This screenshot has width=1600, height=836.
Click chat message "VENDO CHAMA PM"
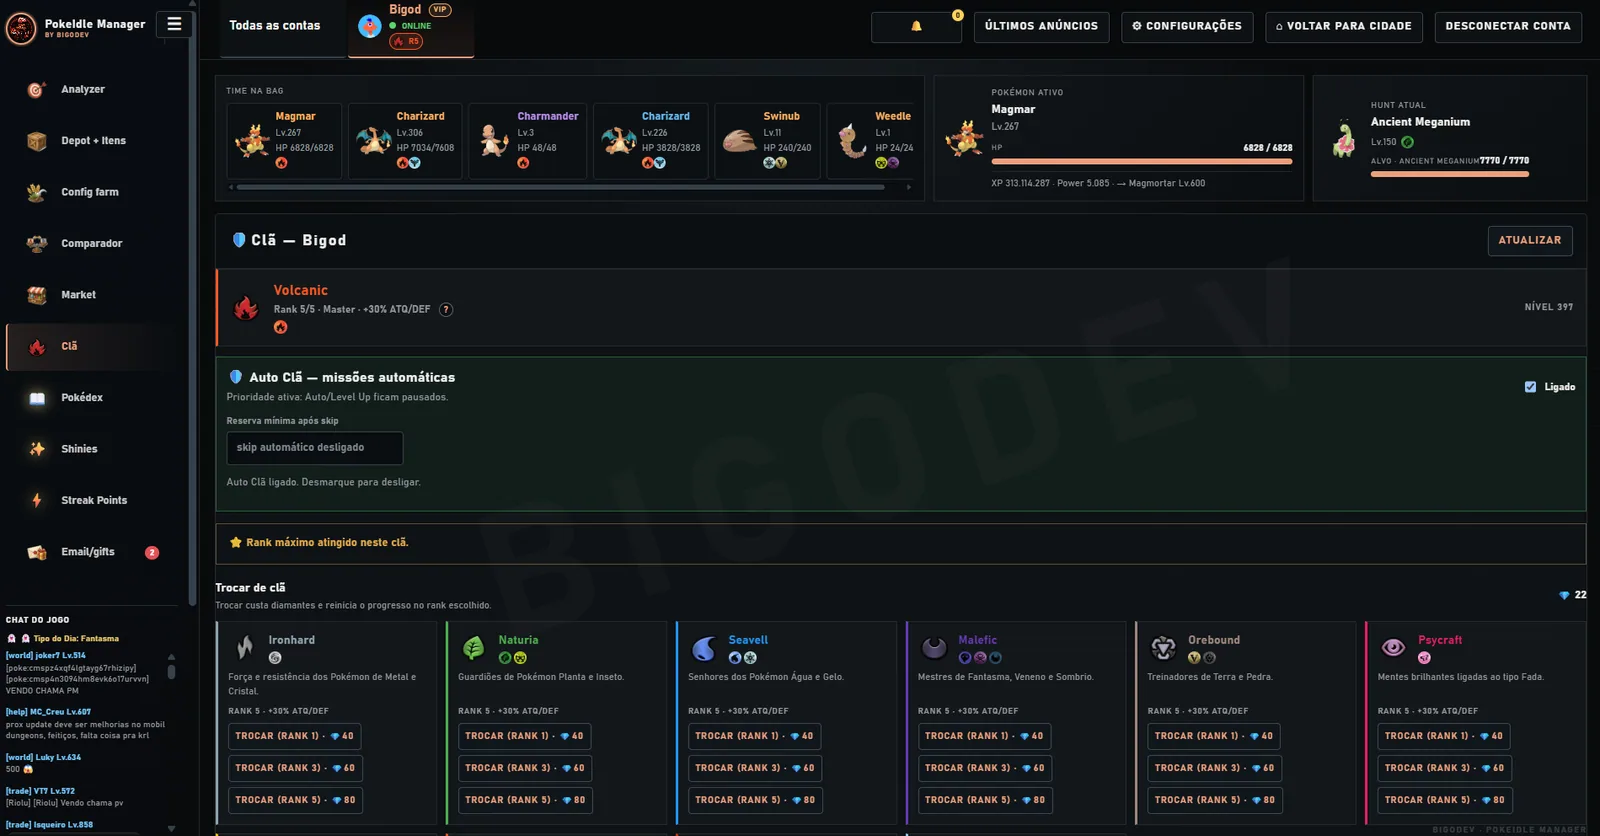42,691
